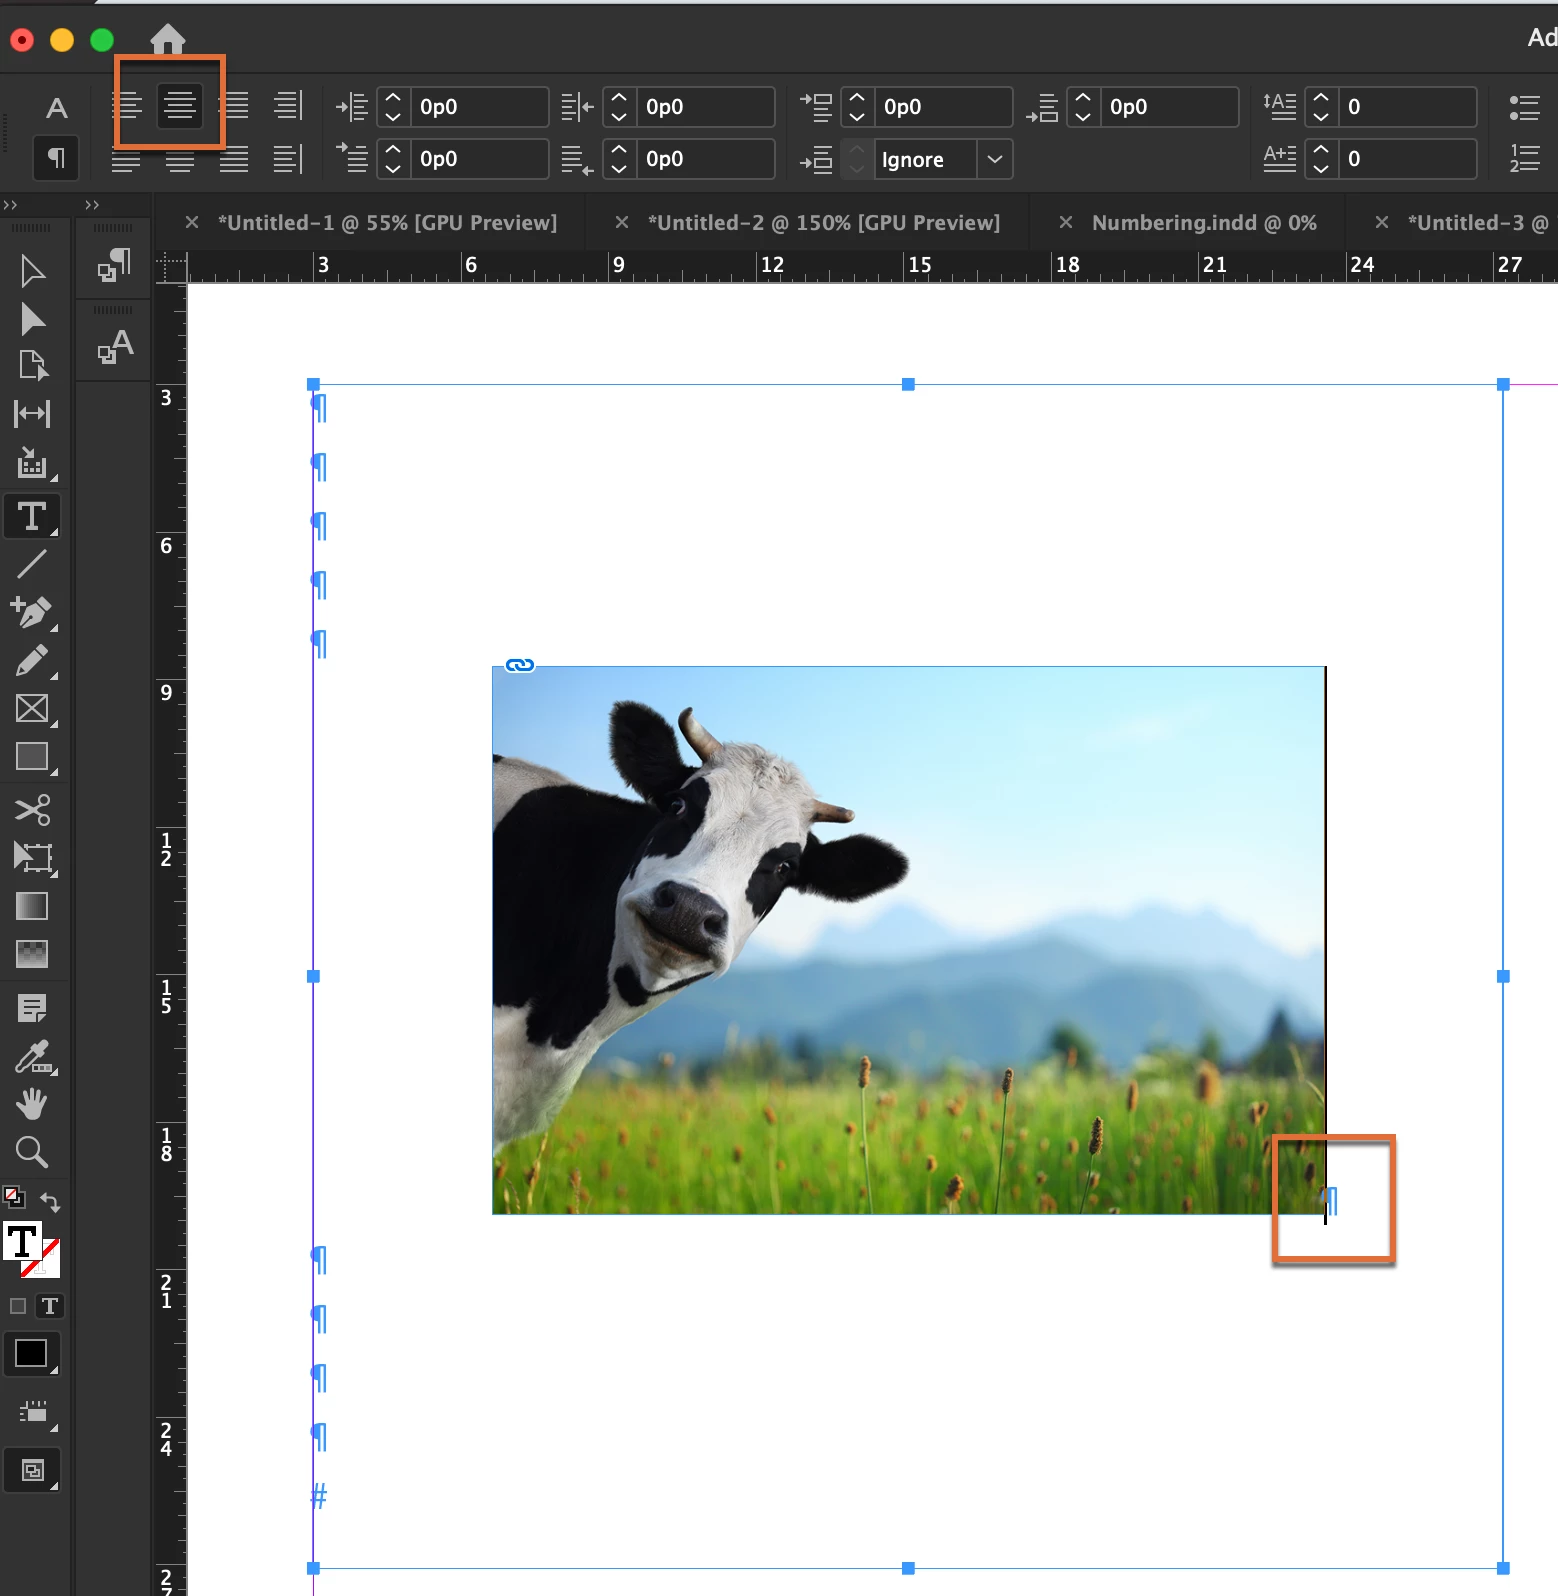This screenshot has width=1558, height=1596.
Task: Apply Color black swatch button
Action: tap(32, 1353)
